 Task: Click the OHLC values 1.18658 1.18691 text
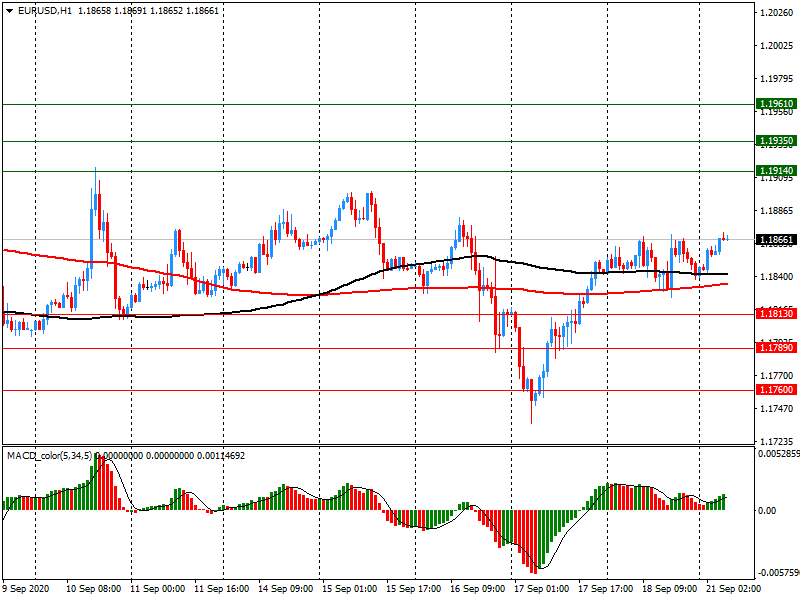112,11
